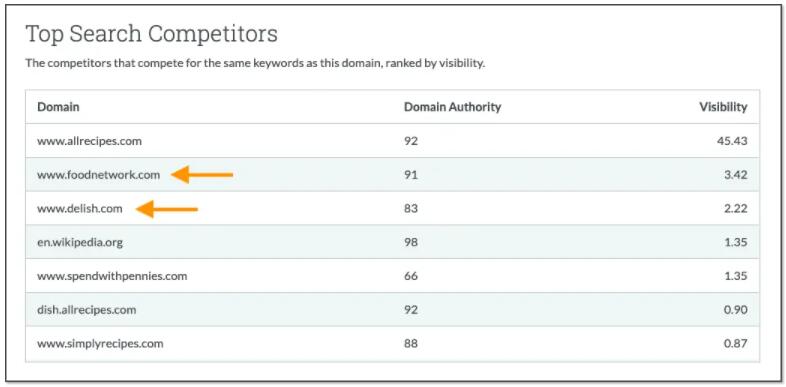The width and height of the screenshot is (786, 387).
Task: Click the en.wikipedia.org domain entry
Action: pos(80,243)
